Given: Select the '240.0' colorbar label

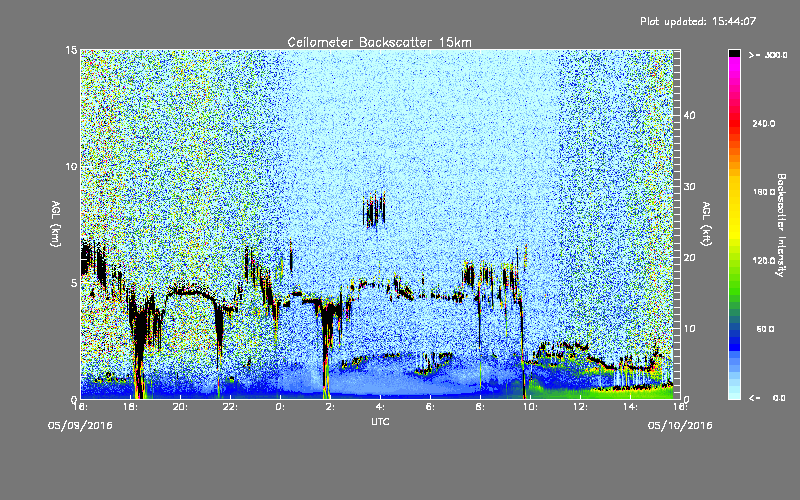Looking at the screenshot, I should (764, 123).
